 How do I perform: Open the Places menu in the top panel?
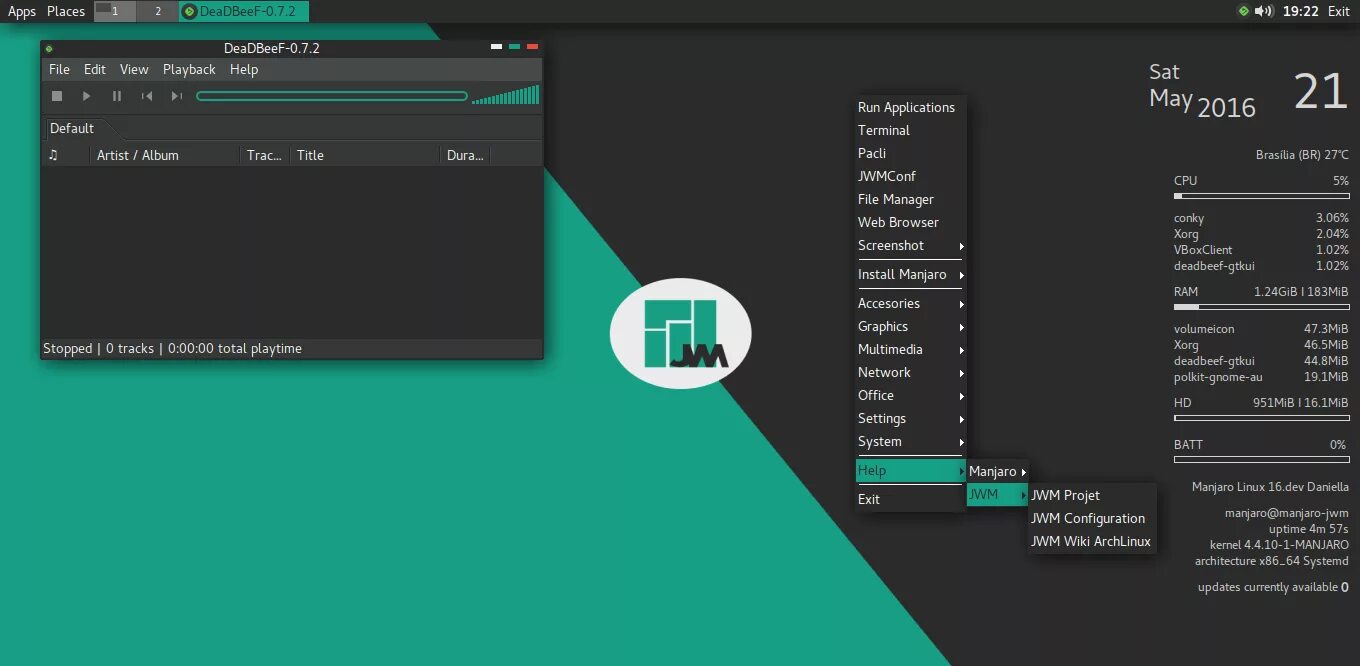(x=66, y=11)
